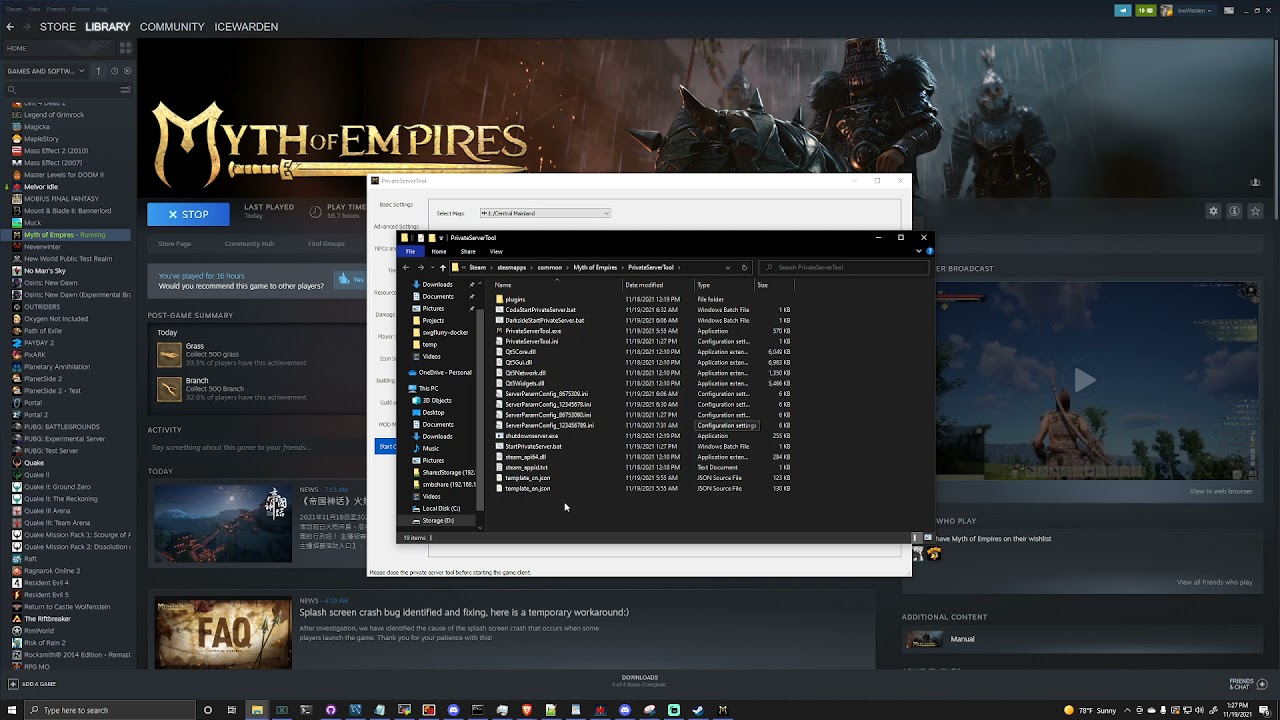Image resolution: width=1280 pixels, height=720 pixels.
Task: Click Explorer back navigation arrow
Action: click(406, 267)
